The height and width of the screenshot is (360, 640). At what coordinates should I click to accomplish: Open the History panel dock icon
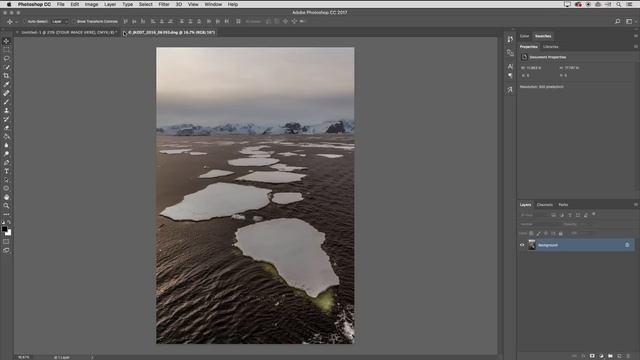[510, 39]
